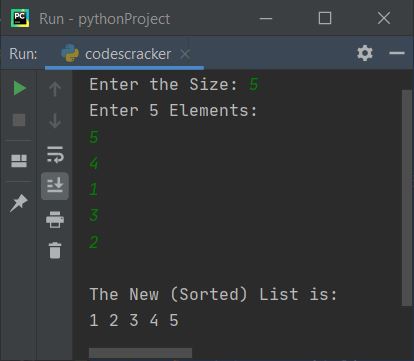Click the vertical scrollbar of console

click(x=407, y=198)
